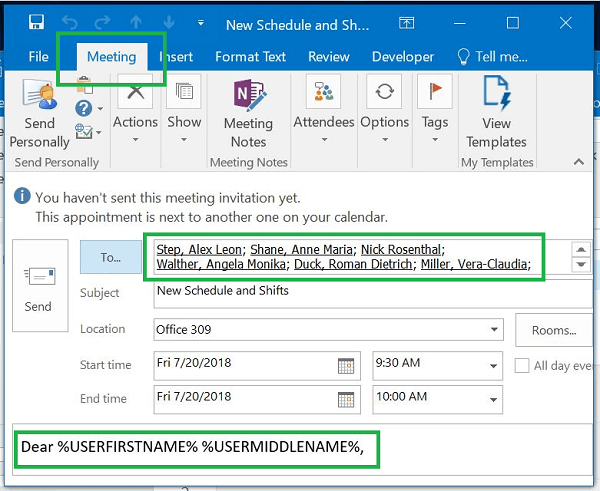The height and width of the screenshot is (491, 600).
Task: Open the help question mark icon
Action: (x=83, y=108)
